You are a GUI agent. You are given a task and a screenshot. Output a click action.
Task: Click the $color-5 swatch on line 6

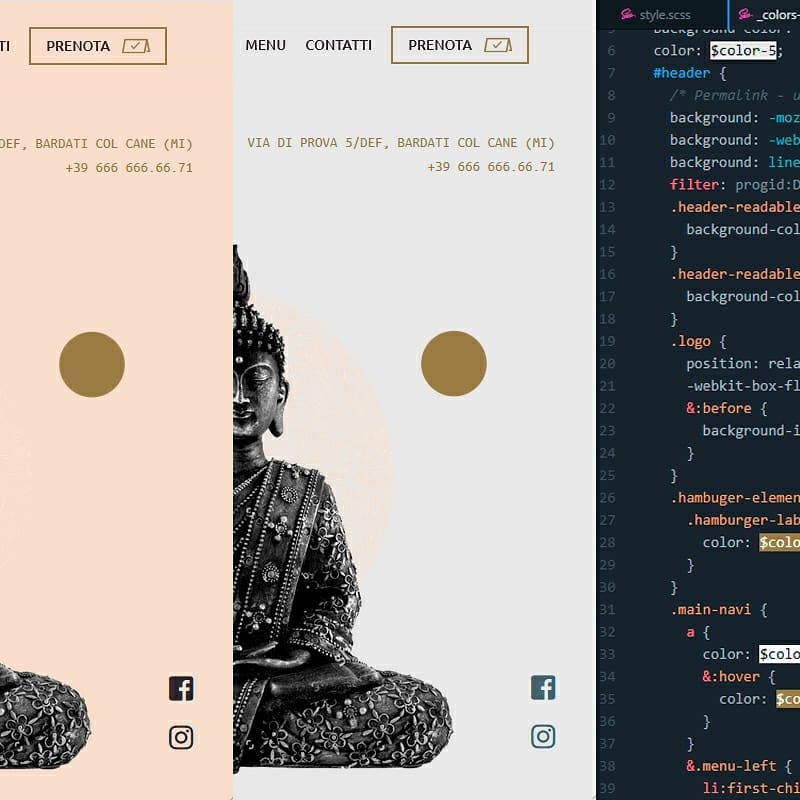coord(743,51)
